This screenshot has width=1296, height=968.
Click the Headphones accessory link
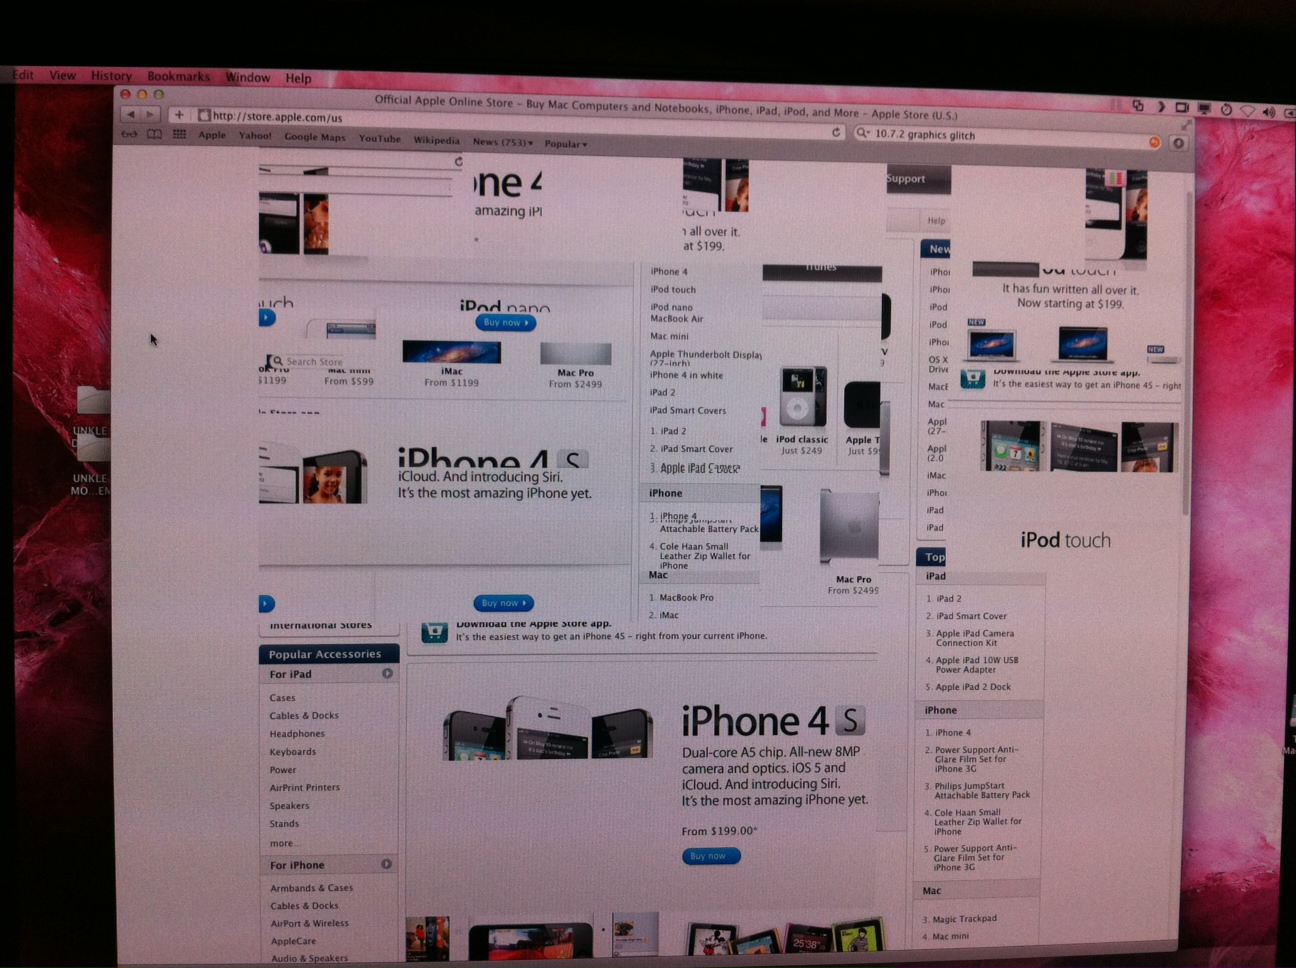click(297, 734)
